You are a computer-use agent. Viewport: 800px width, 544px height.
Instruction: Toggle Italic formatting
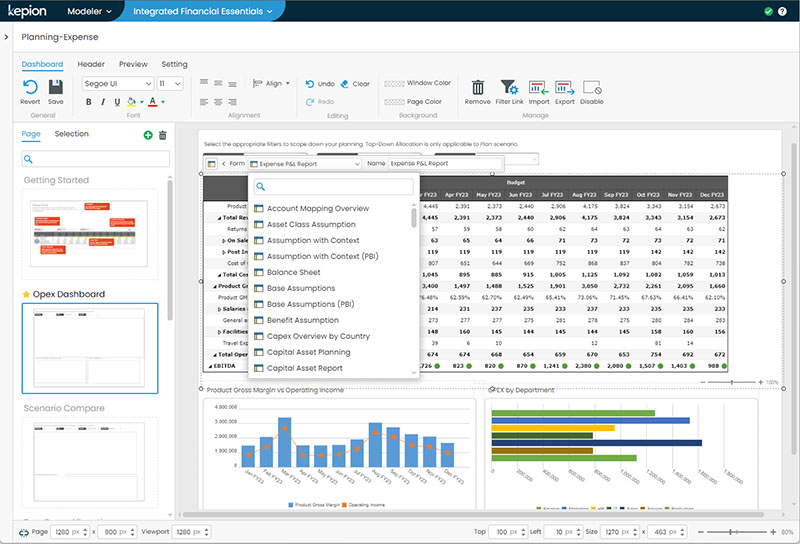pyautogui.click(x=103, y=102)
